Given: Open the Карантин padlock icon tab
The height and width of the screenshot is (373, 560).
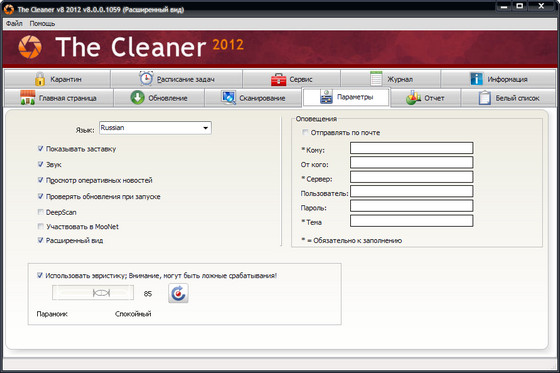Looking at the screenshot, I should click(40, 79).
